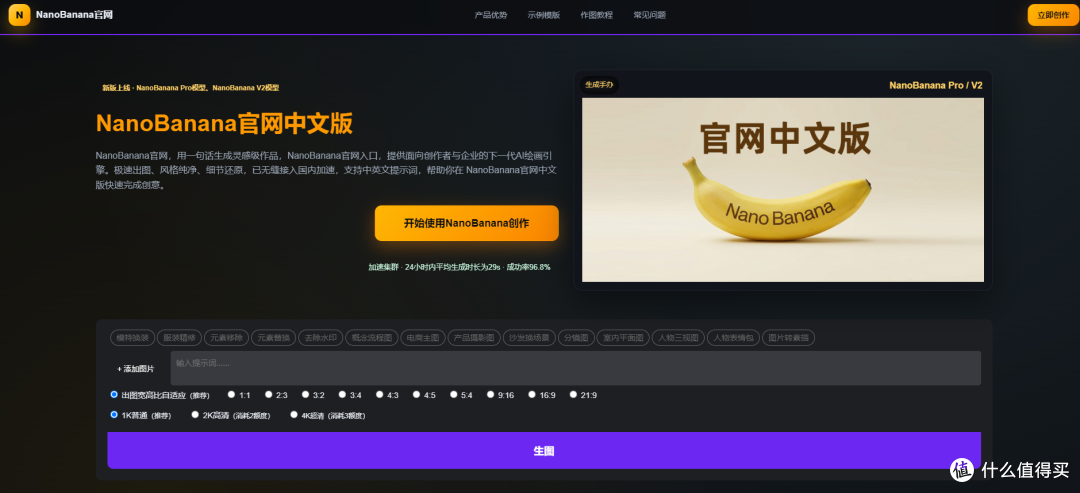Viewport: 1080px width, 493px height.
Task: Select the 人物表情包 template chip
Action: tap(734, 337)
